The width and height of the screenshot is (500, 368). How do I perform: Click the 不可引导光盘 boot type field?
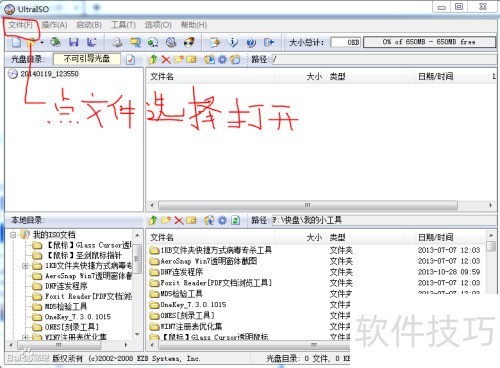[x=87, y=59]
